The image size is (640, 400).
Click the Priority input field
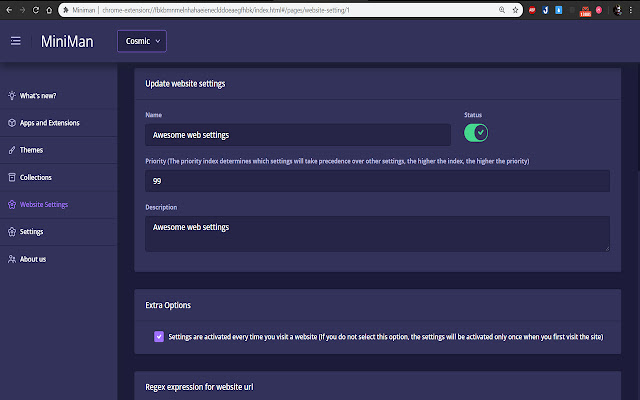(377, 181)
